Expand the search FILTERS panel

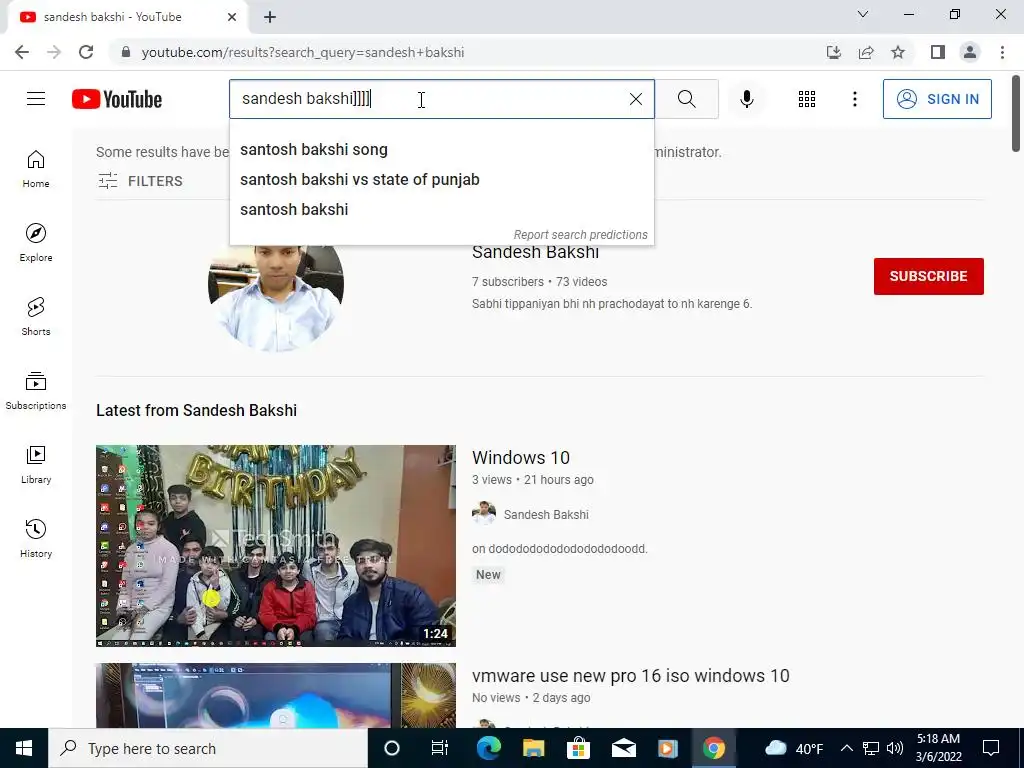(x=140, y=181)
